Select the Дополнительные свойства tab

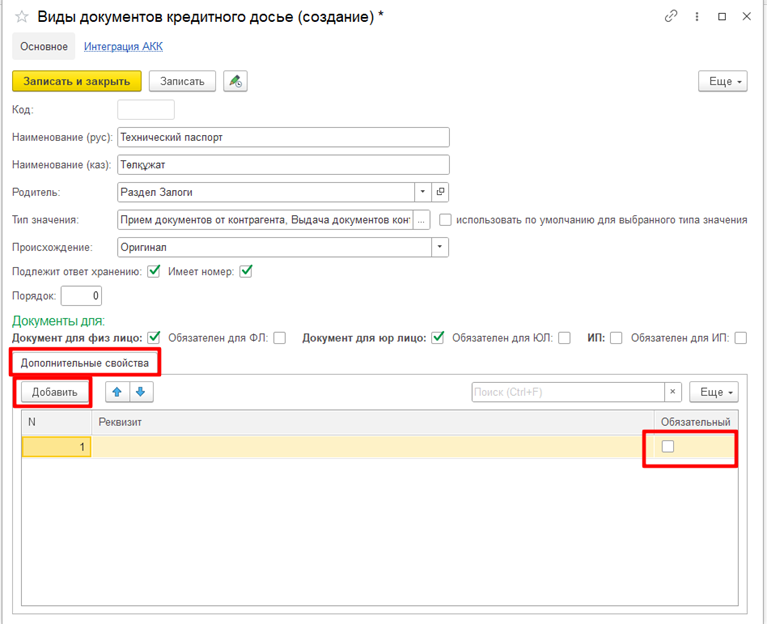tap(85, 363)
